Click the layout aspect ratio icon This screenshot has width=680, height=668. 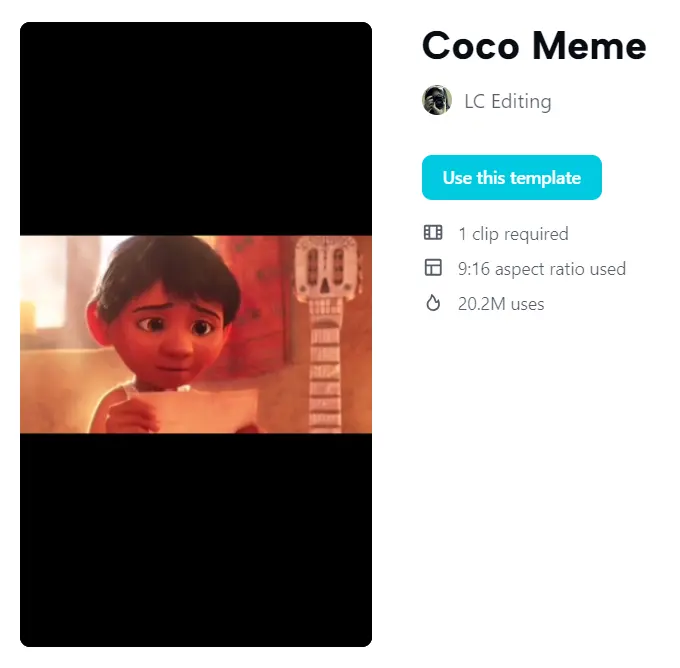[x=433, y=267]
